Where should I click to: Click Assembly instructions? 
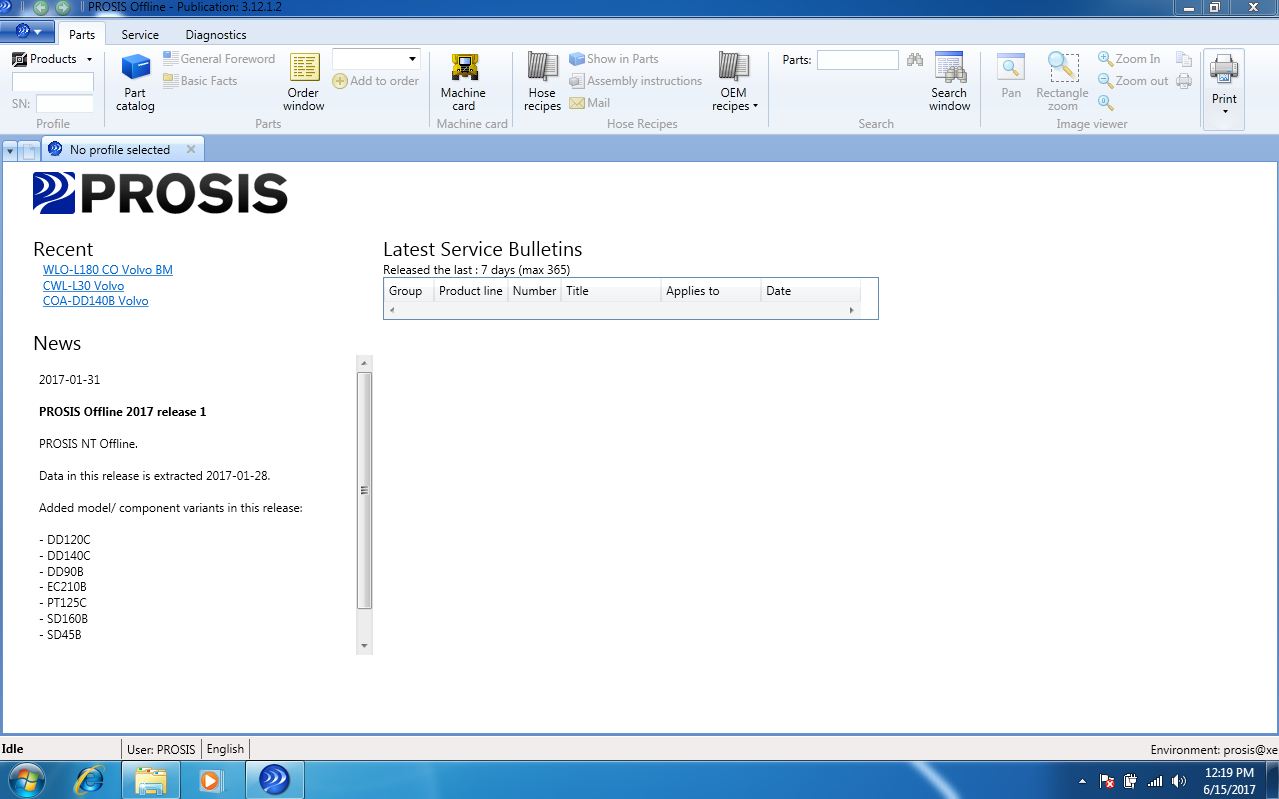click(636, 81)
